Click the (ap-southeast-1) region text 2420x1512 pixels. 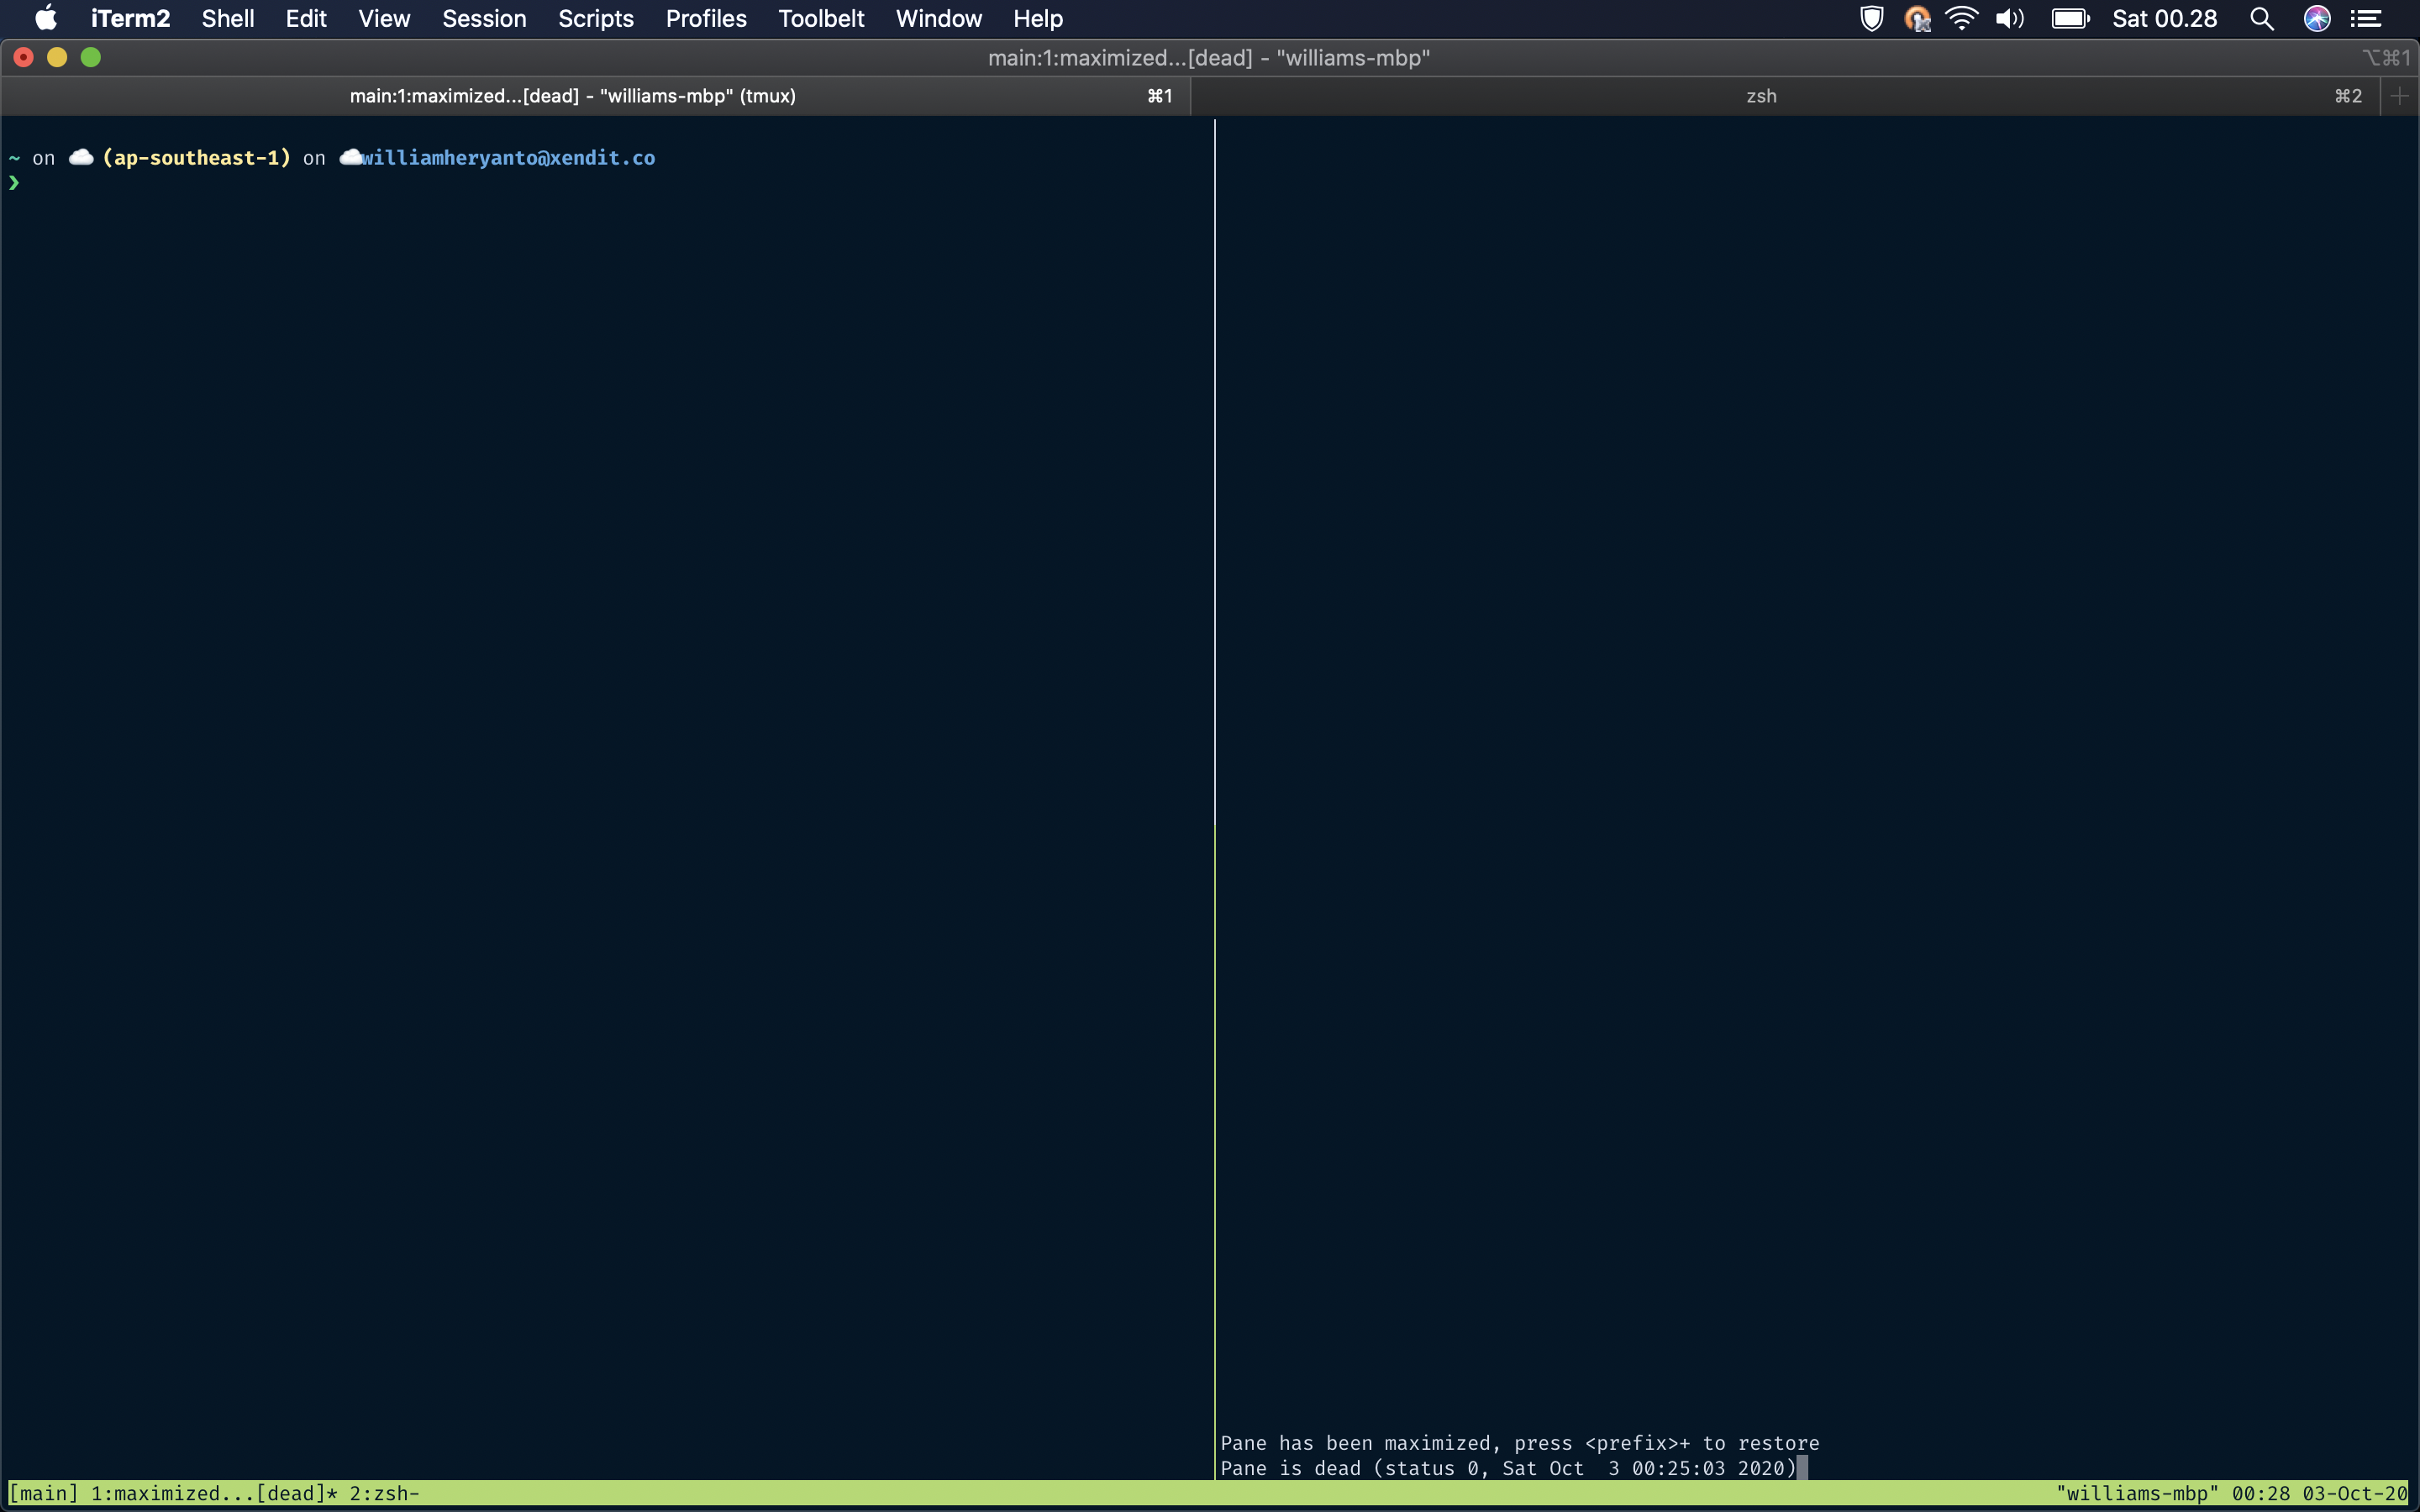(x=196, y=158)
